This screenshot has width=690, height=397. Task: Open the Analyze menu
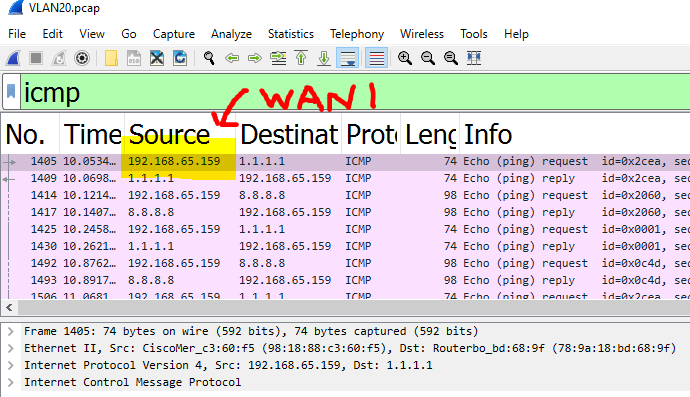231,34
